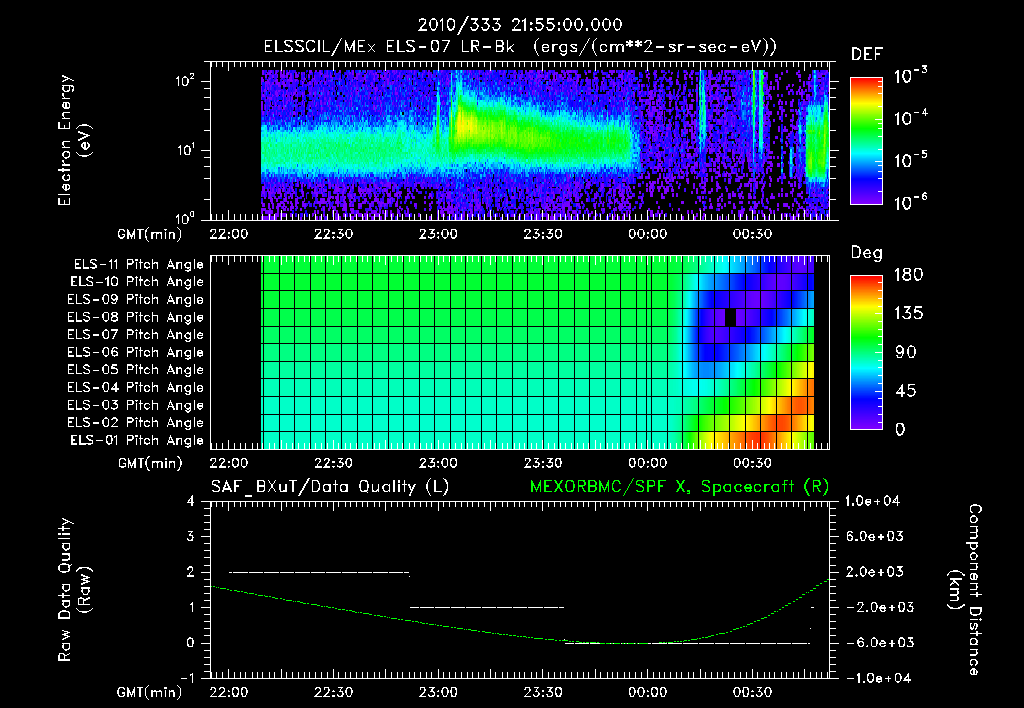The height and width of the screenshot is (708, 1024).
Task: Click the 90 value on the Deg scale
Action: [906, 353]
